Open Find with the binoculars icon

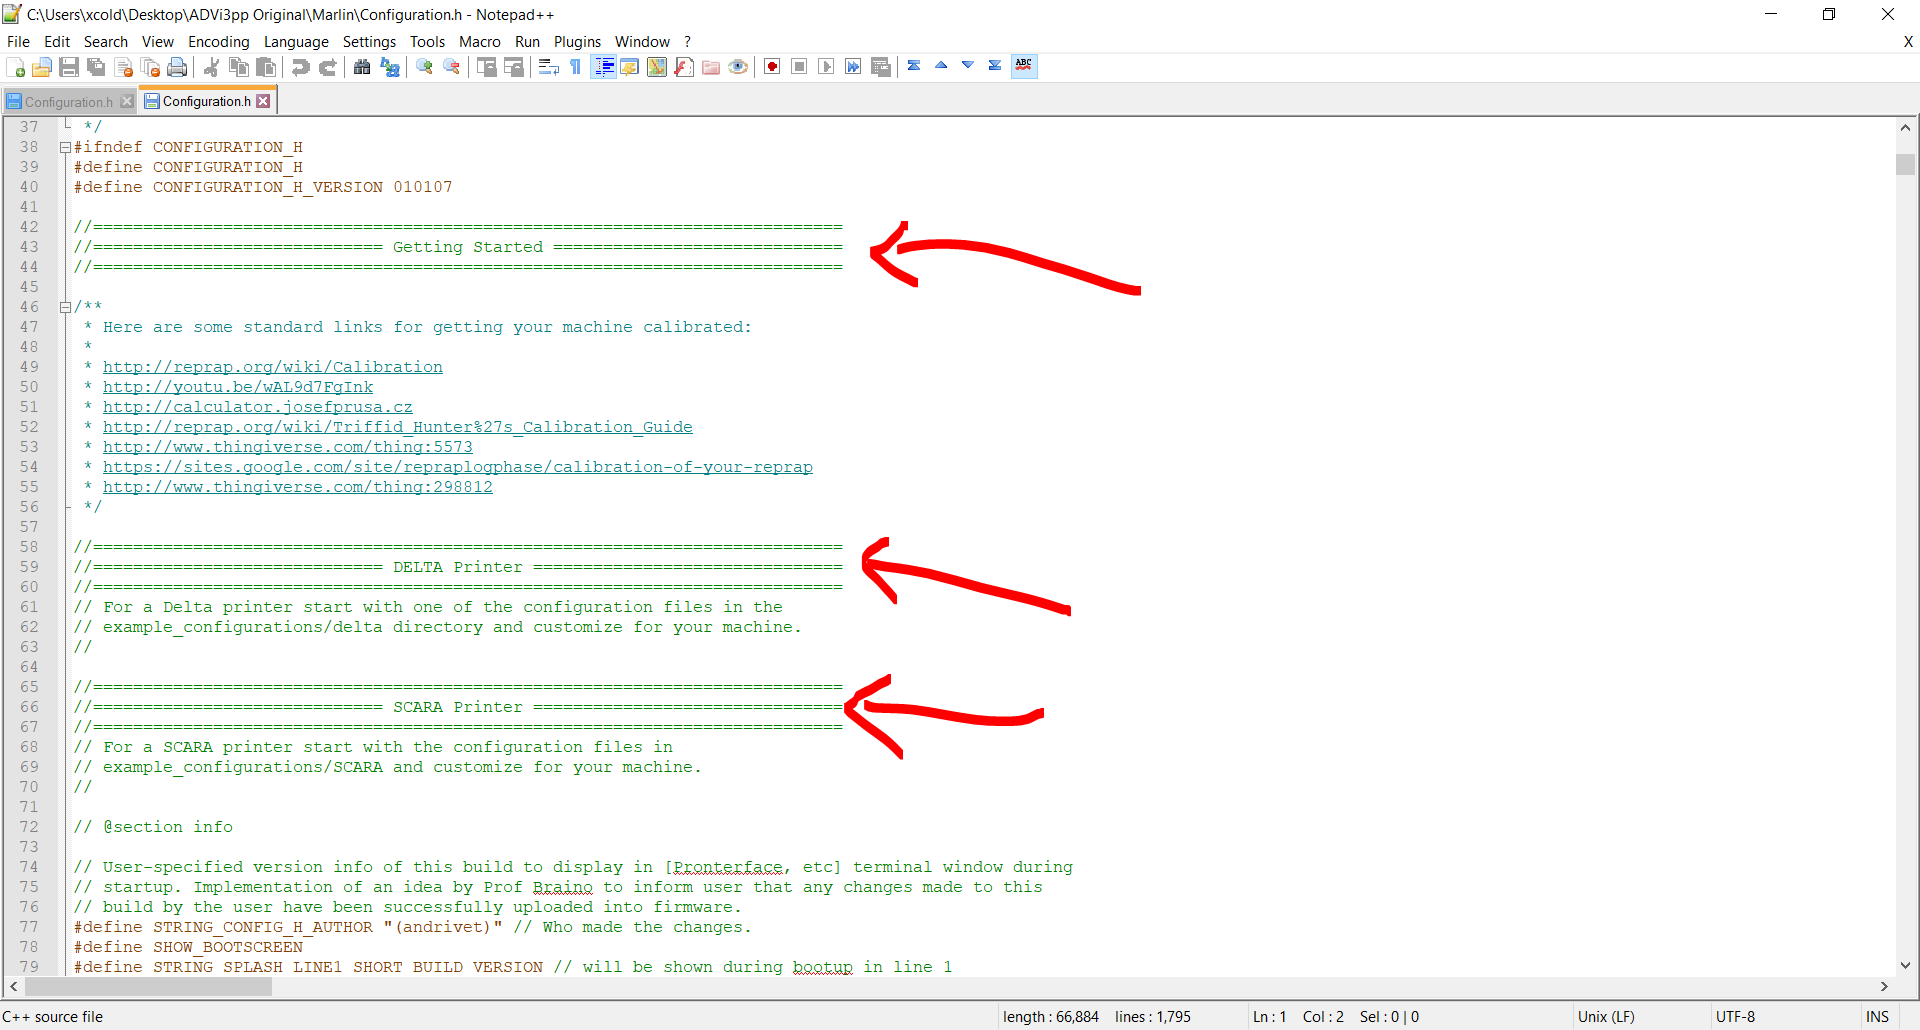tap(362, 67)
